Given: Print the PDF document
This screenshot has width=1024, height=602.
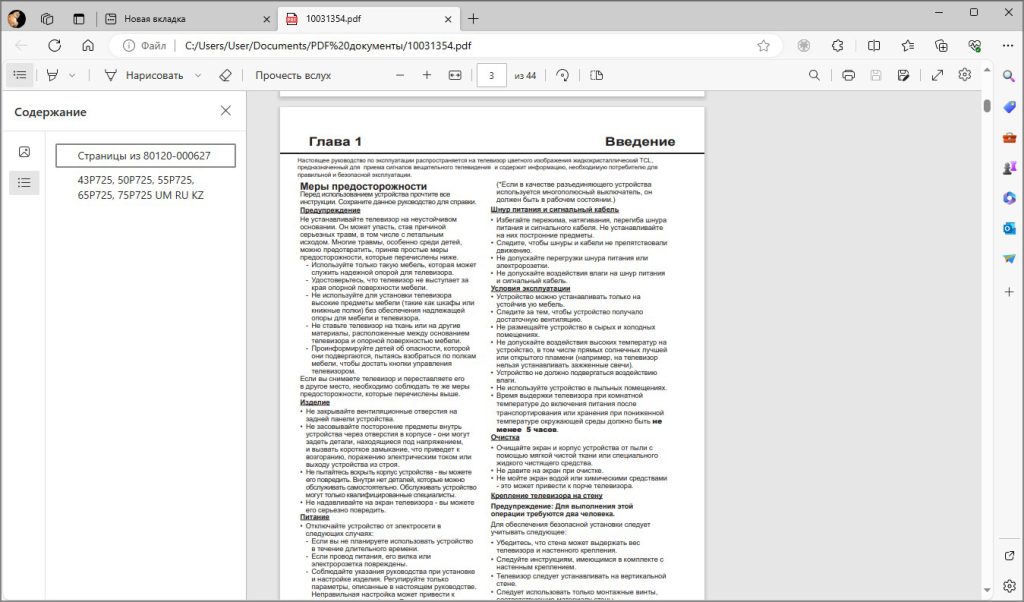Looking at the screenshot, I should point(847,74).
